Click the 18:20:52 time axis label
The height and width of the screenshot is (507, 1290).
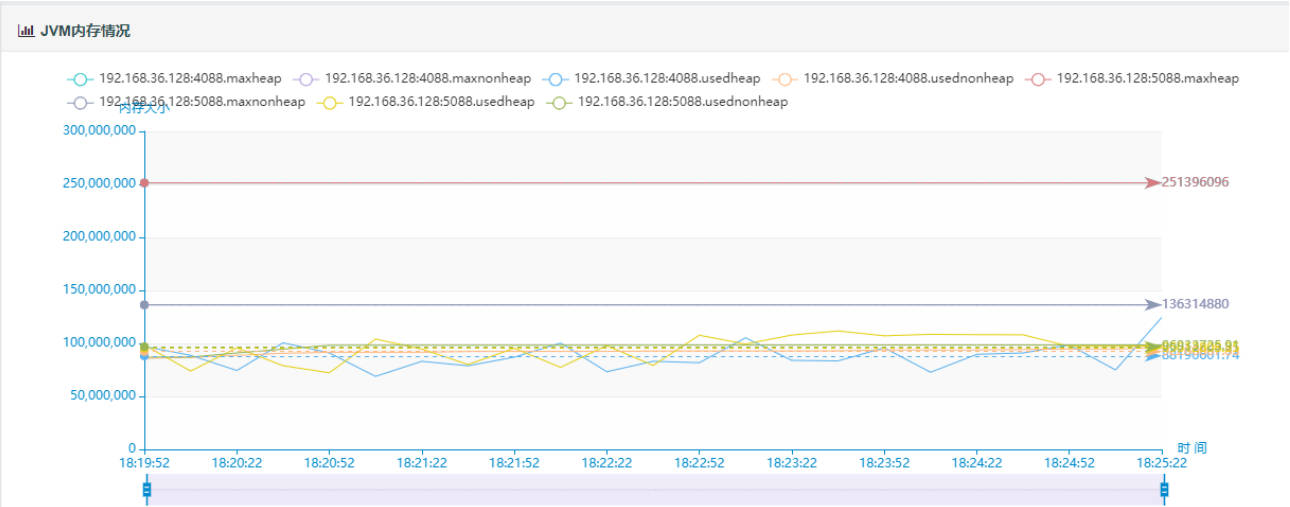pyautogui.click(x=329, y=464)
